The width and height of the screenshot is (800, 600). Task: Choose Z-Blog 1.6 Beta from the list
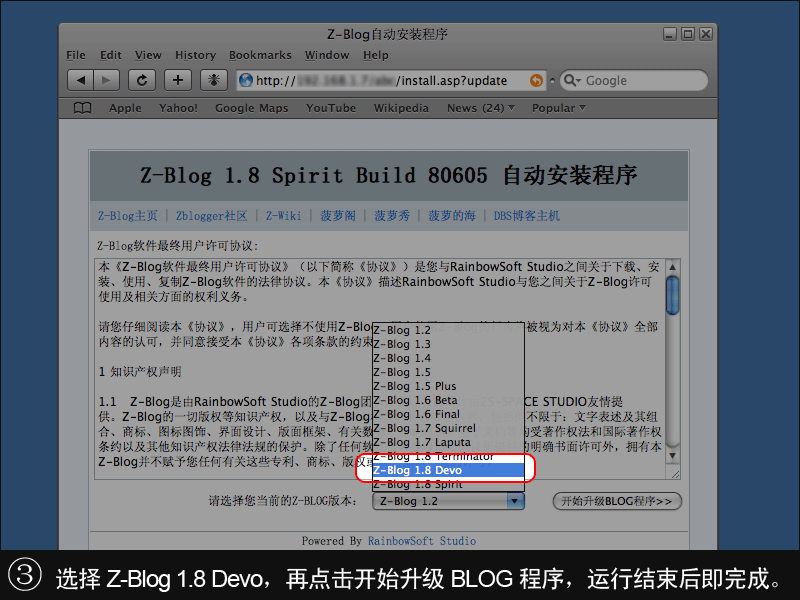click(x=448, y=400)
